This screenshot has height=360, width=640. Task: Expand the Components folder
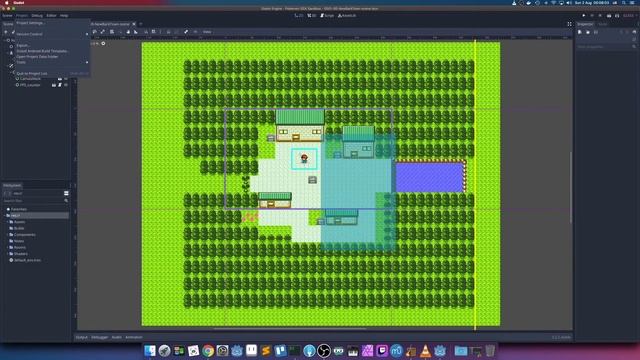[x=7, y=235]
